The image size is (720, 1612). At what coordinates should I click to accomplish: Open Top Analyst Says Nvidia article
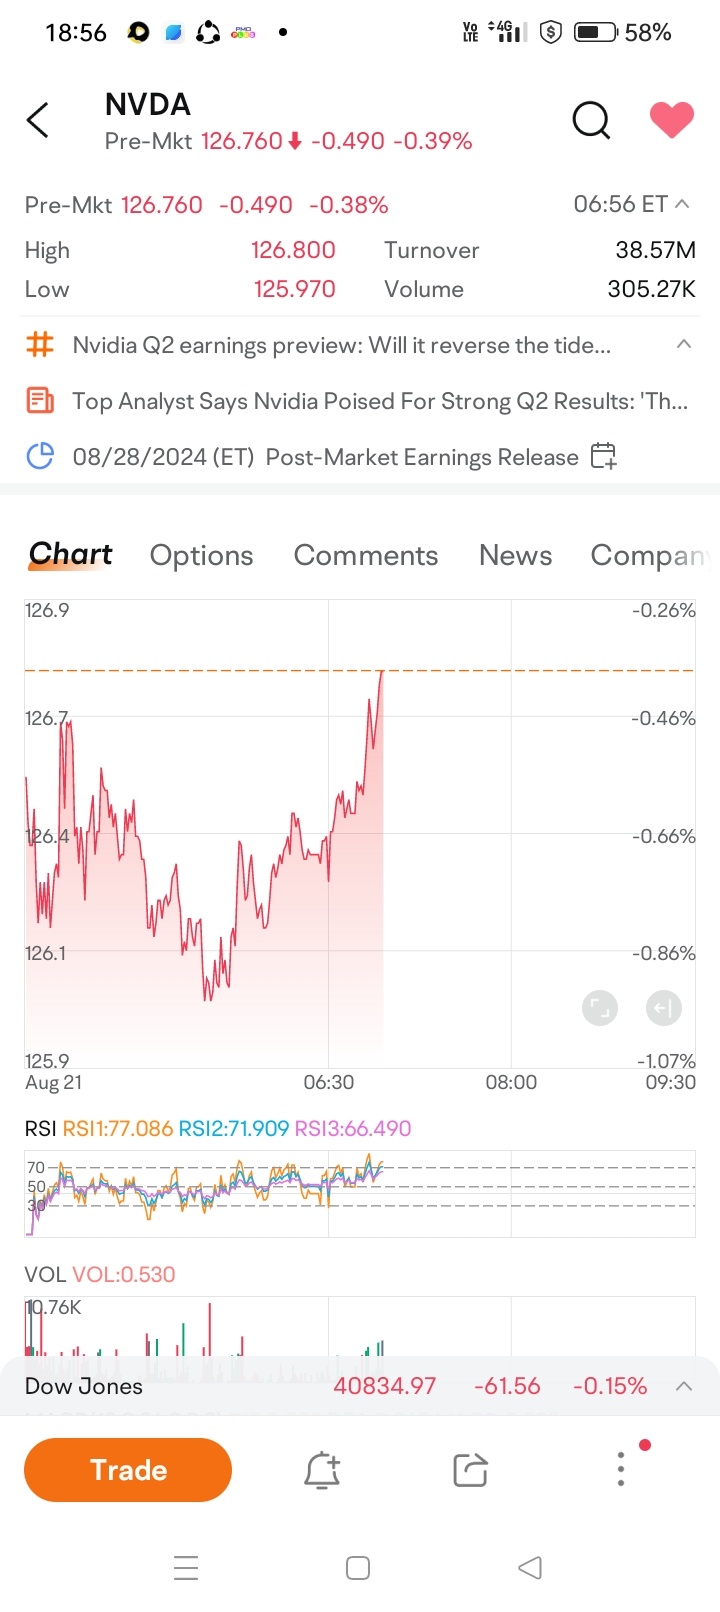pyautogui.click(x=379, y=402)
